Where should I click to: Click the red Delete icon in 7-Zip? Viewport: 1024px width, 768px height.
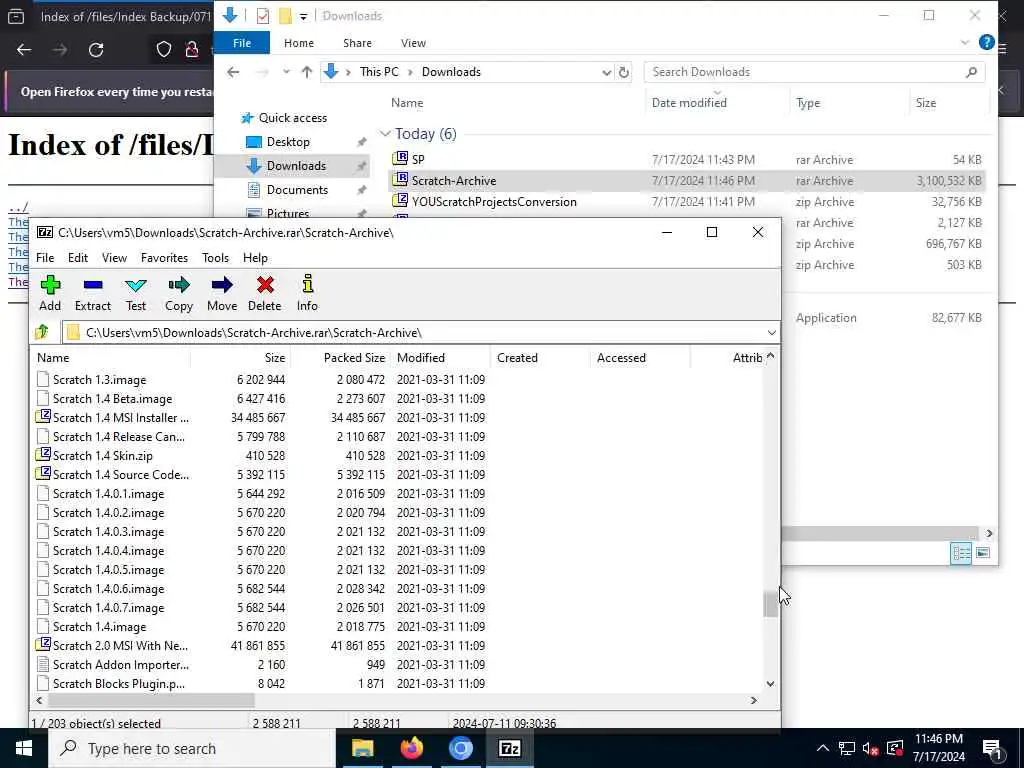(264, 293)
